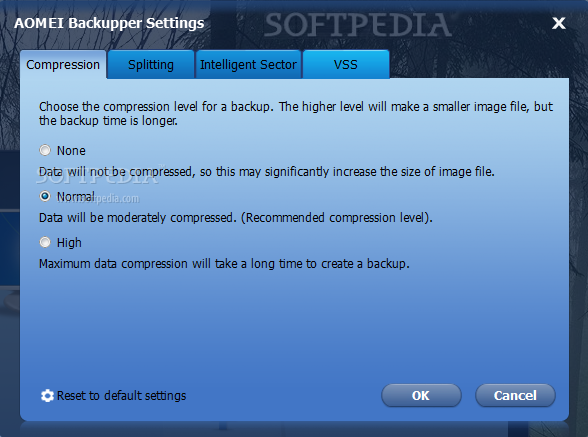The height and width of the screenshot is (437, 588).
Task: Click the "Maximum data compression" description line
Action: [224, 264]
